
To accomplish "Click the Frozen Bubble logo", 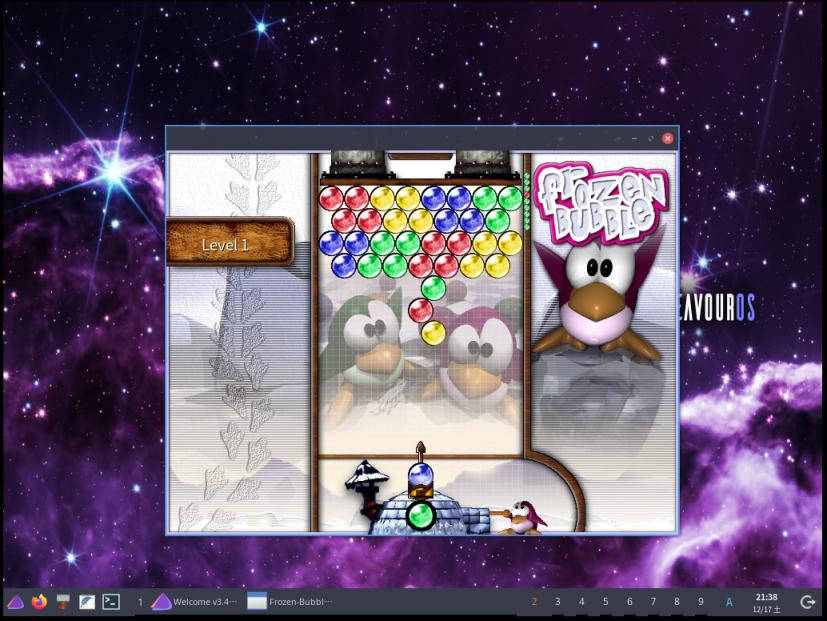I will coord(603,202).
